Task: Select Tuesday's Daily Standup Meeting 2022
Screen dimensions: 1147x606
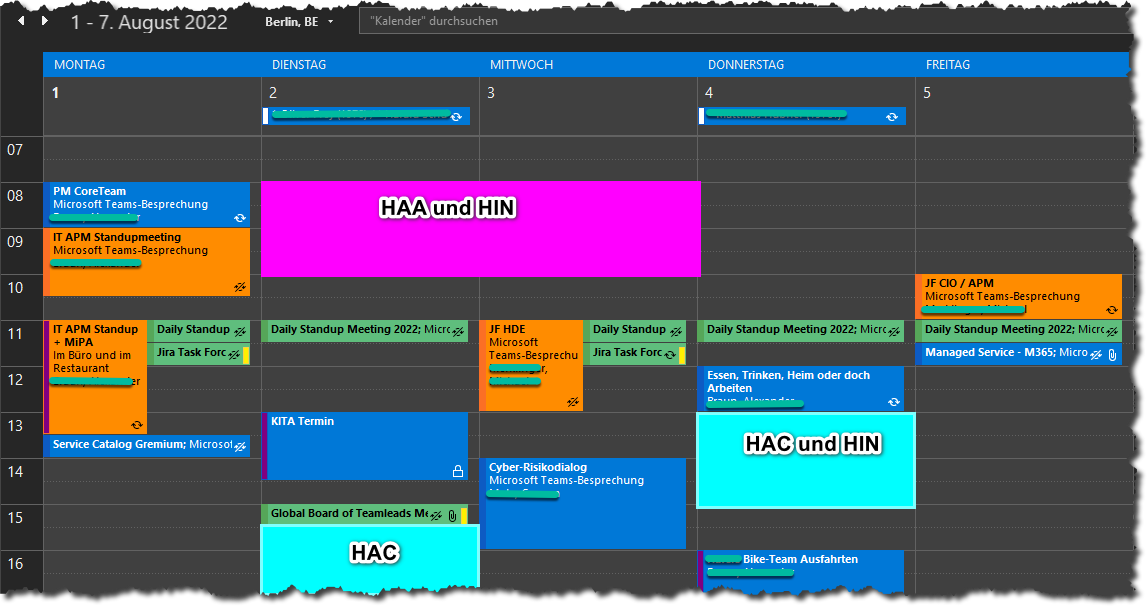Action: pos(365,331)
